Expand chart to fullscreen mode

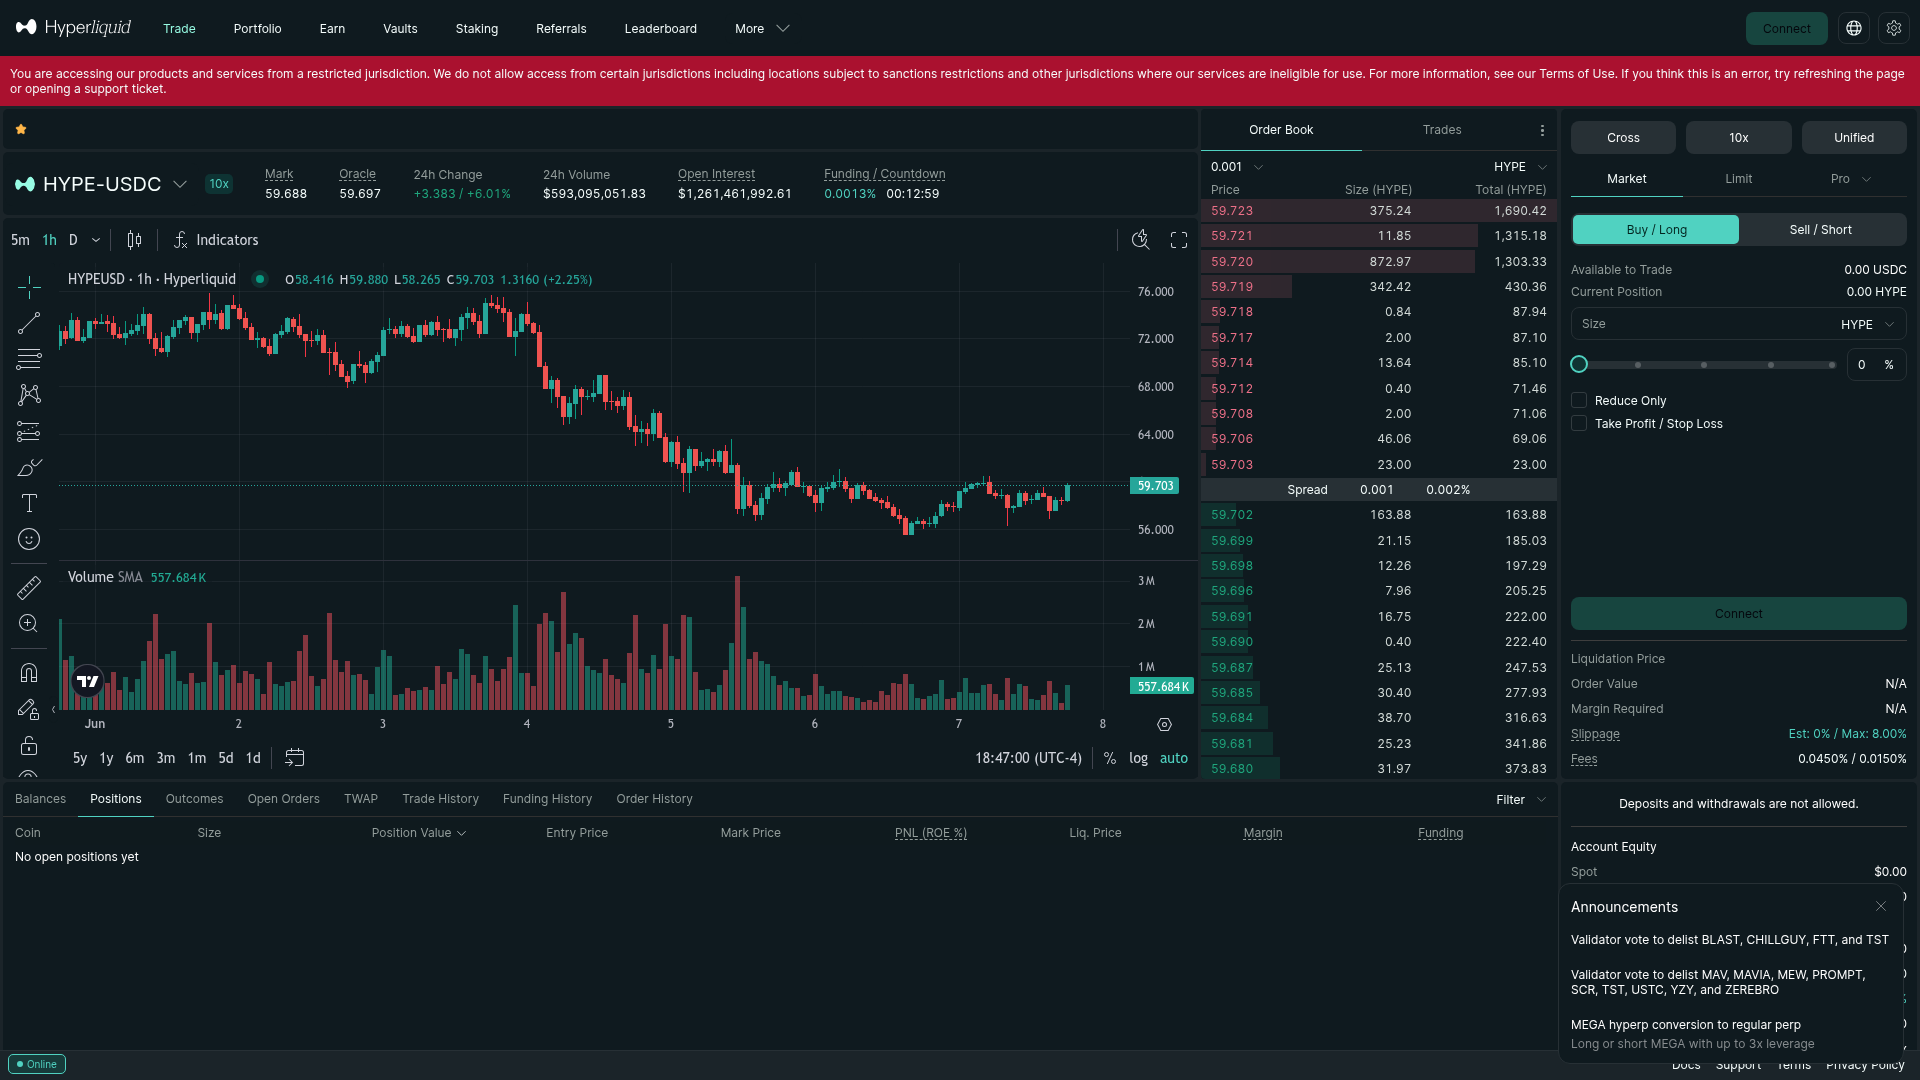pyautogui.click(x=1179, y=240)
